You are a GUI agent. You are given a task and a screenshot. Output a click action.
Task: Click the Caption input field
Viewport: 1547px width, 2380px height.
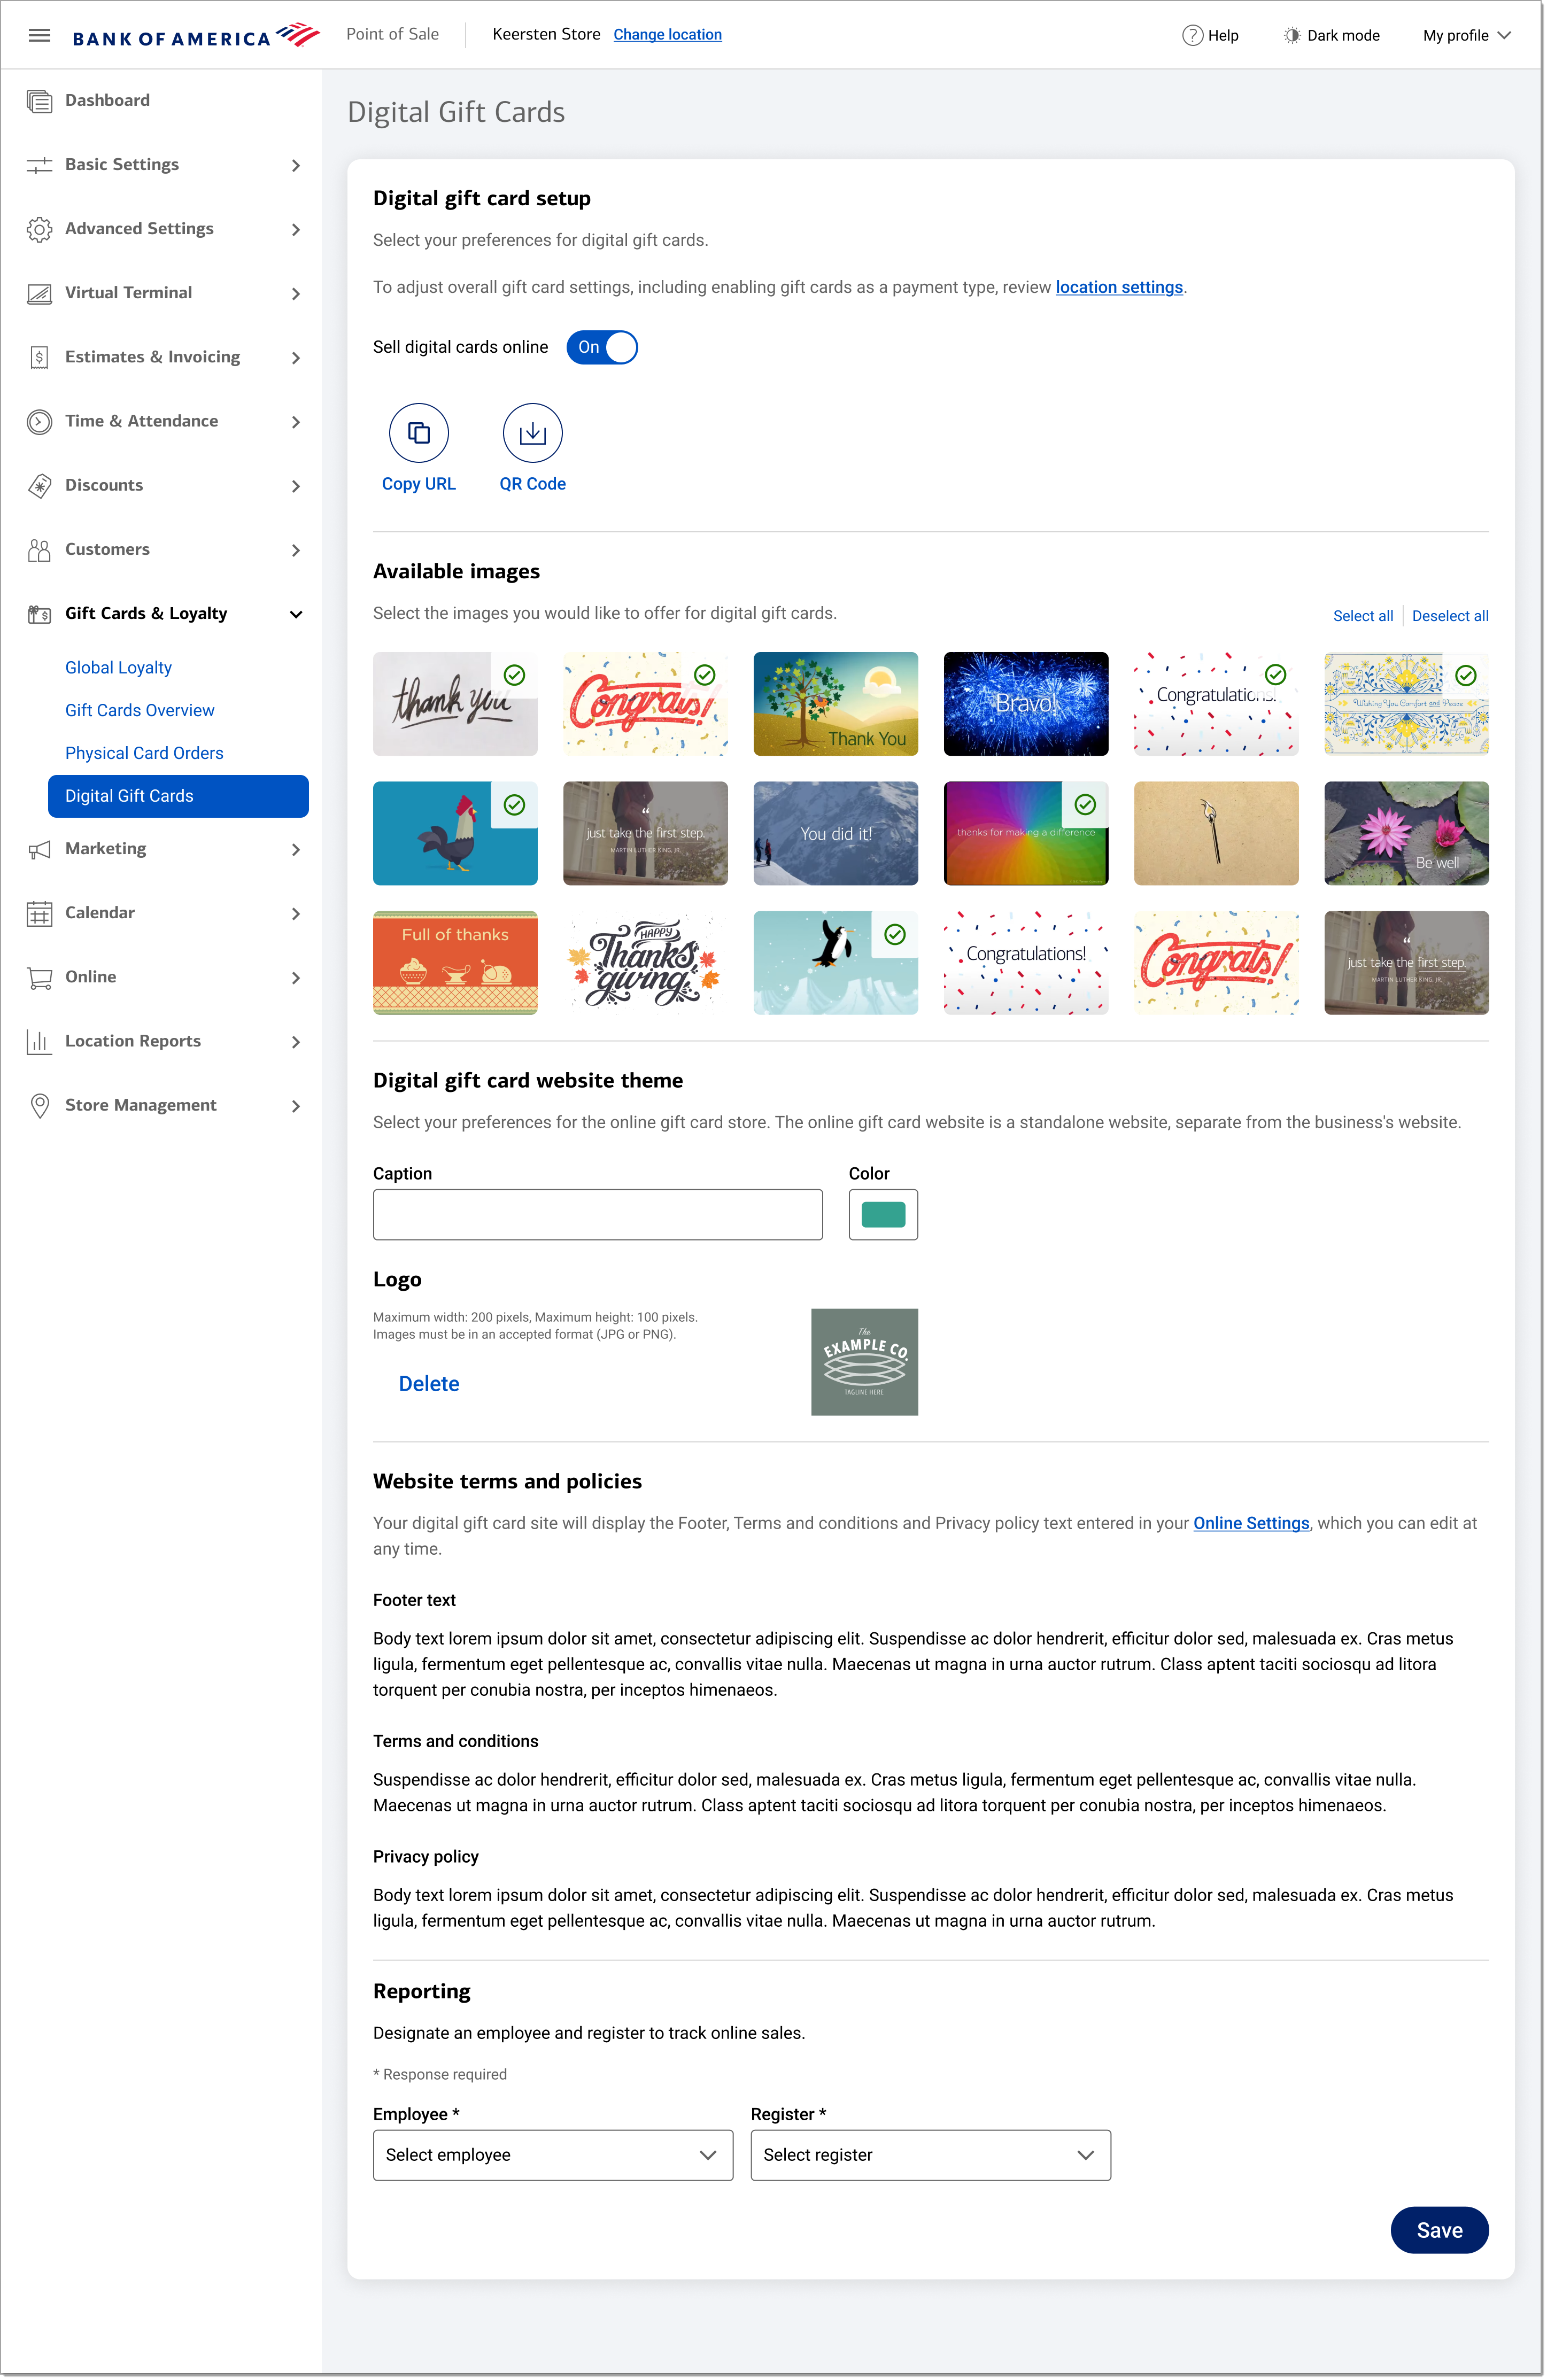[x=597, y=1214]
